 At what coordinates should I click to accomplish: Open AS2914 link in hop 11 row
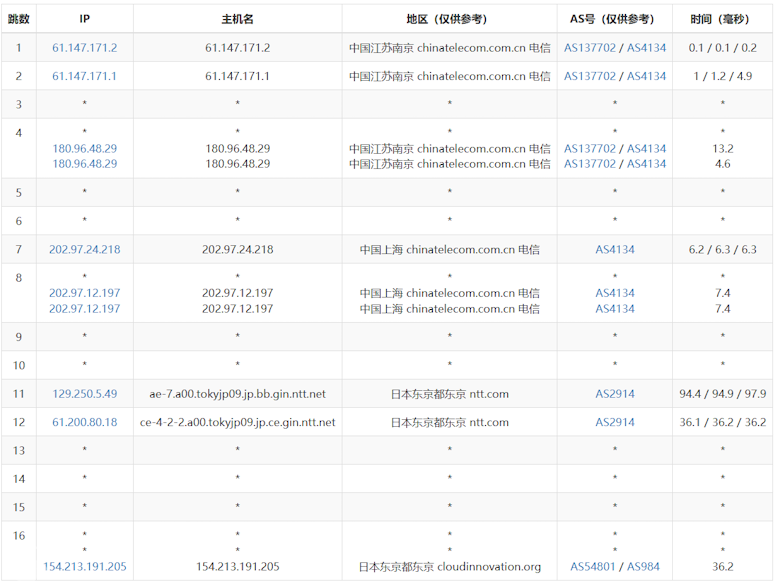[x=615, y=394]
